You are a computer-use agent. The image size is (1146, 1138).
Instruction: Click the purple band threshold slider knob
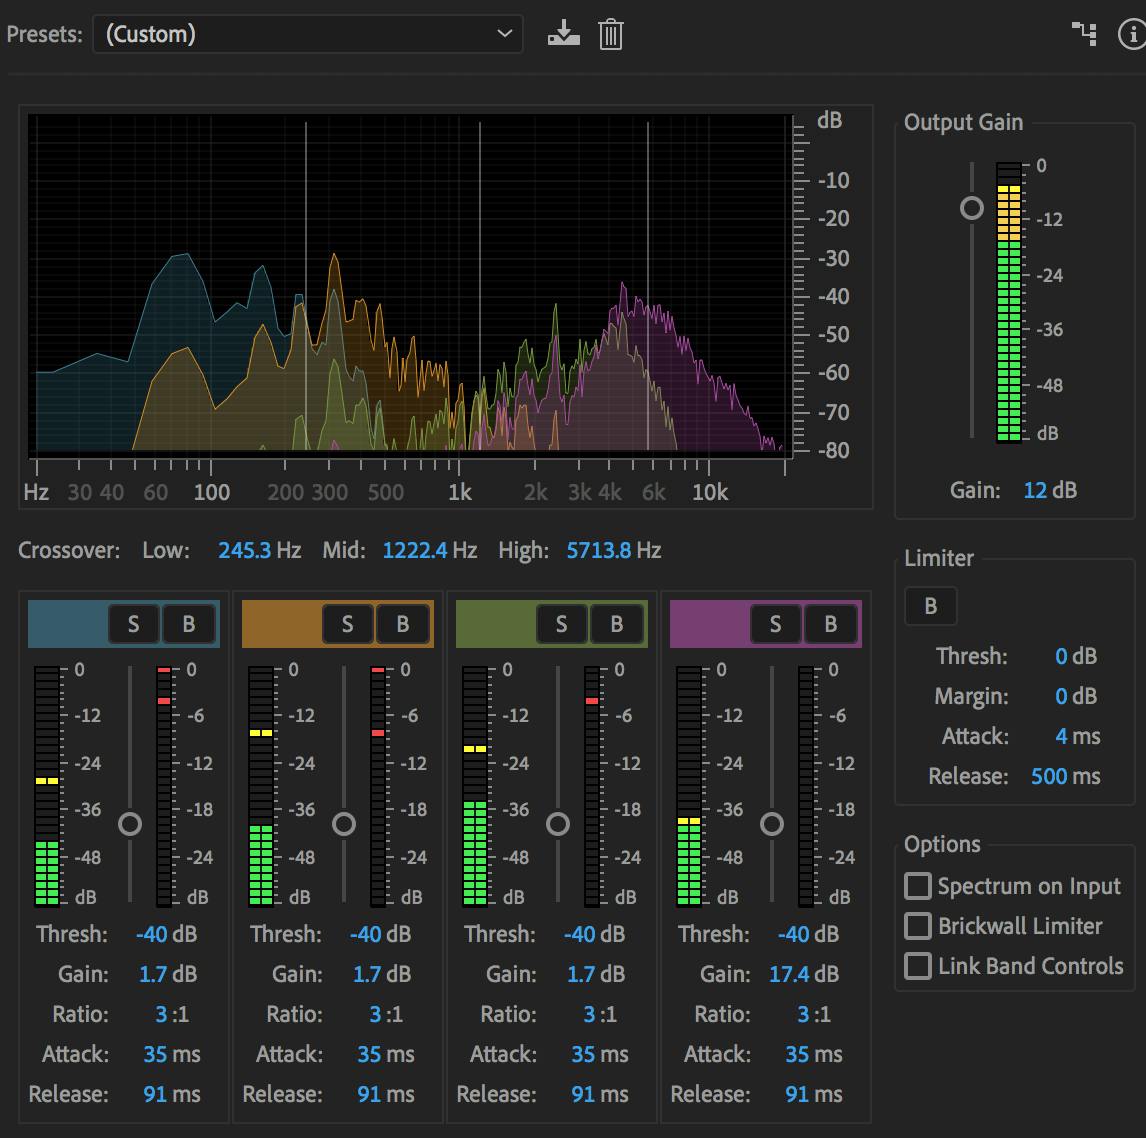pos(772,824)
